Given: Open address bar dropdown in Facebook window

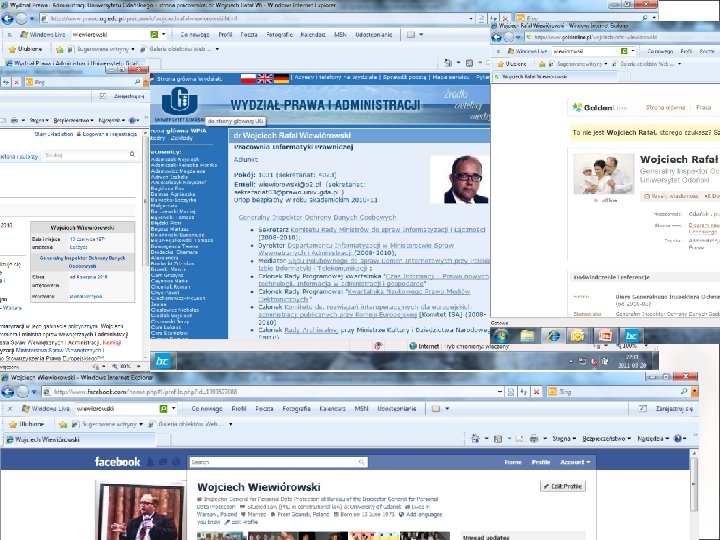Looking at the screenshot, I should pos(500,392).
